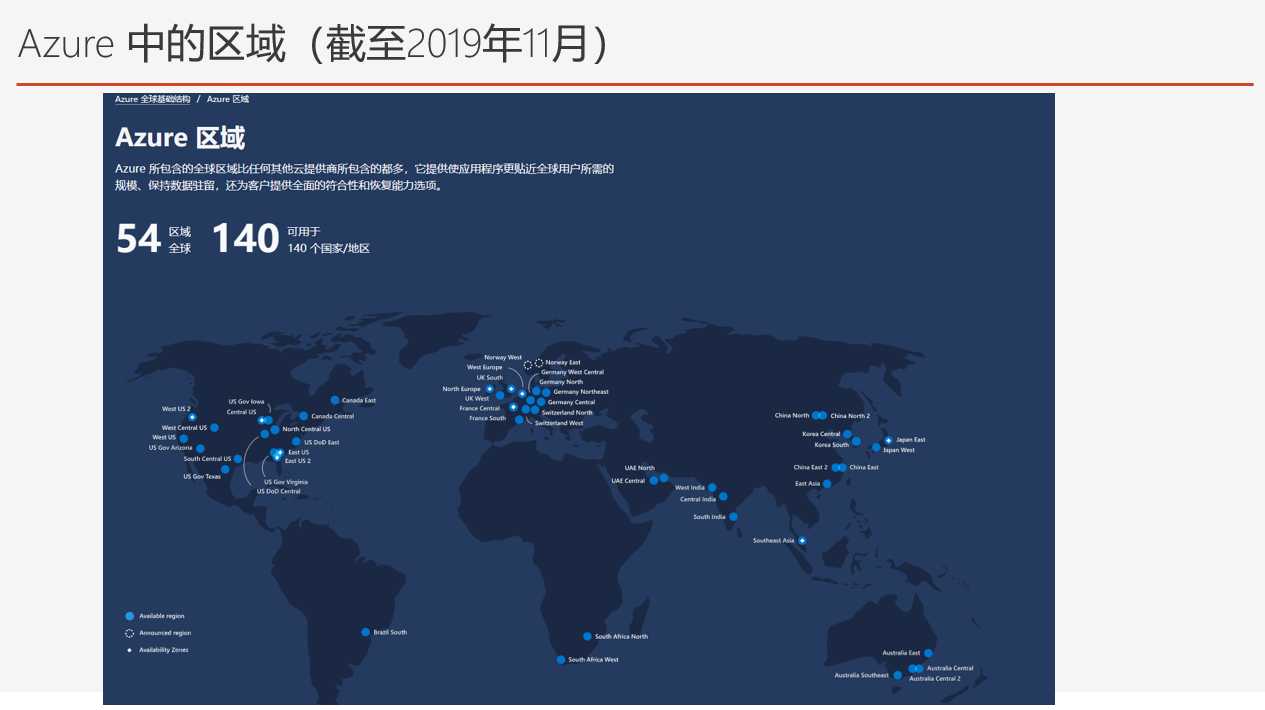Click the UK South label
This screenshot has height=710, width=1265.
point(490,378)
